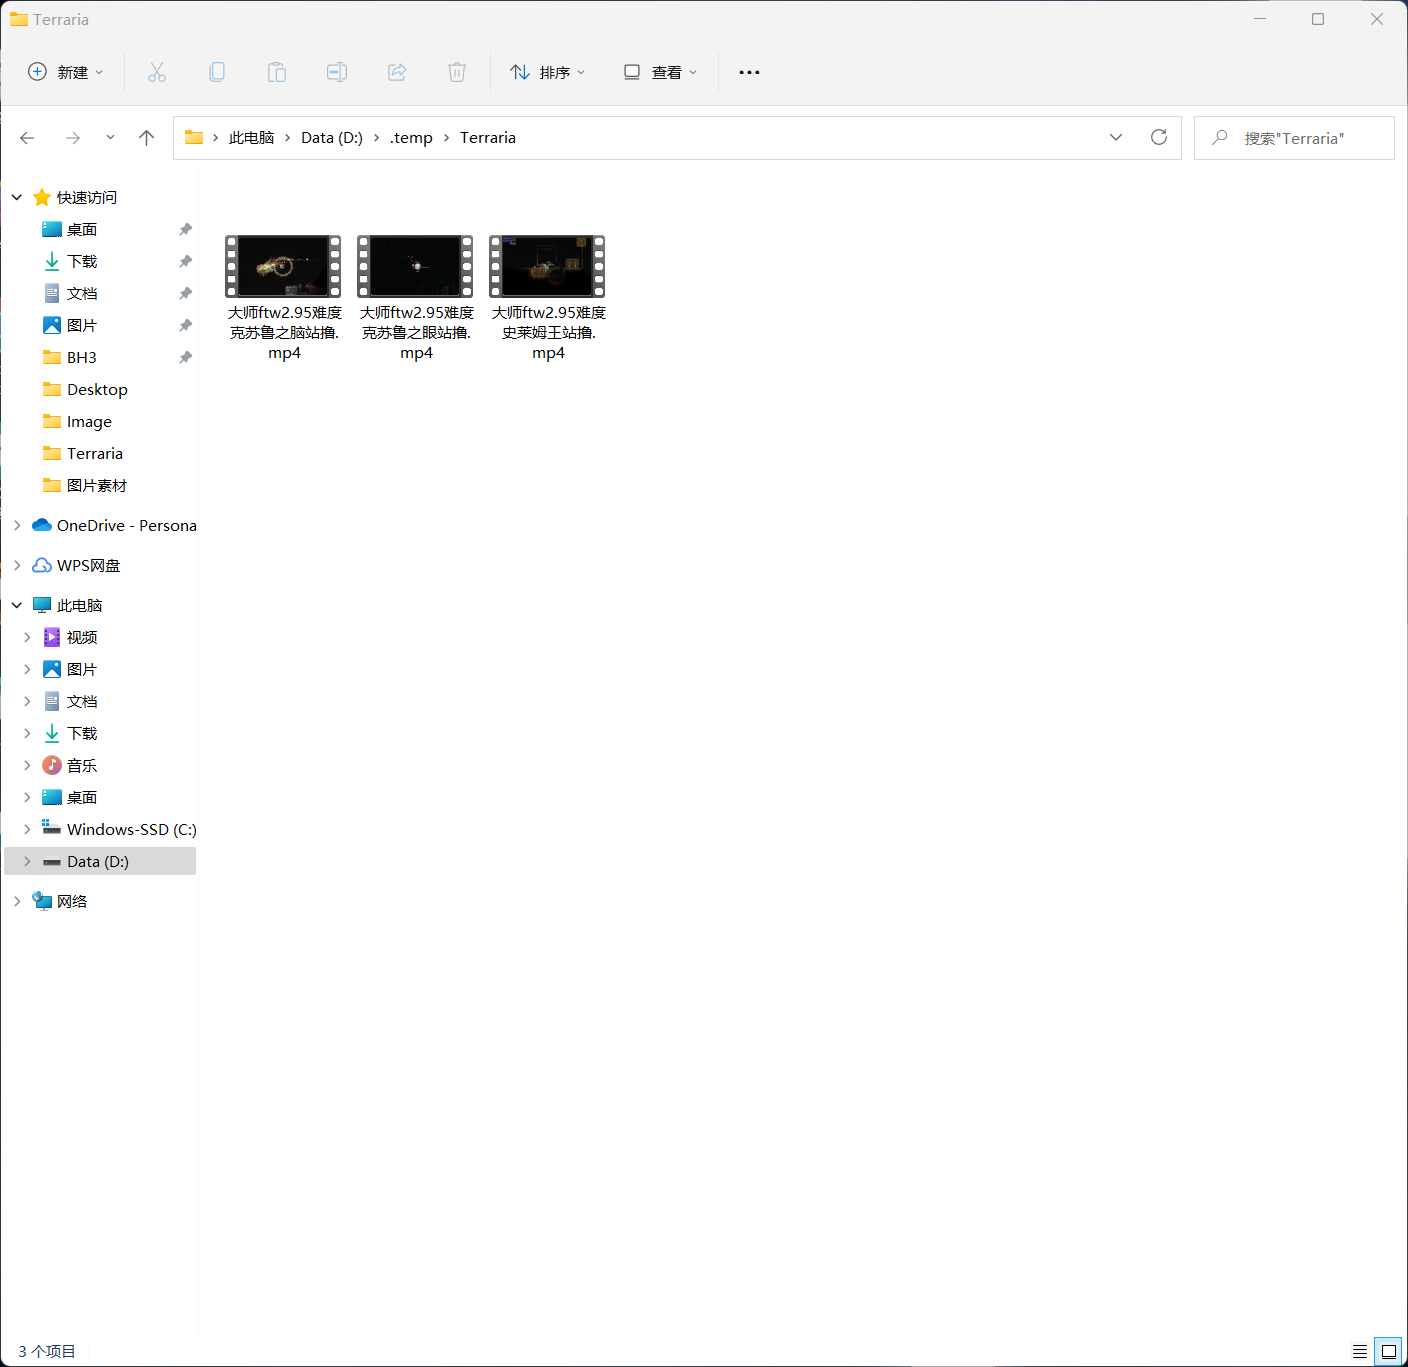Image resolution: width=1408 pixels, height=1367 pixels.
Task: Open the 图片素材 folder in sidebar
Action: click(x=97, y=486)
